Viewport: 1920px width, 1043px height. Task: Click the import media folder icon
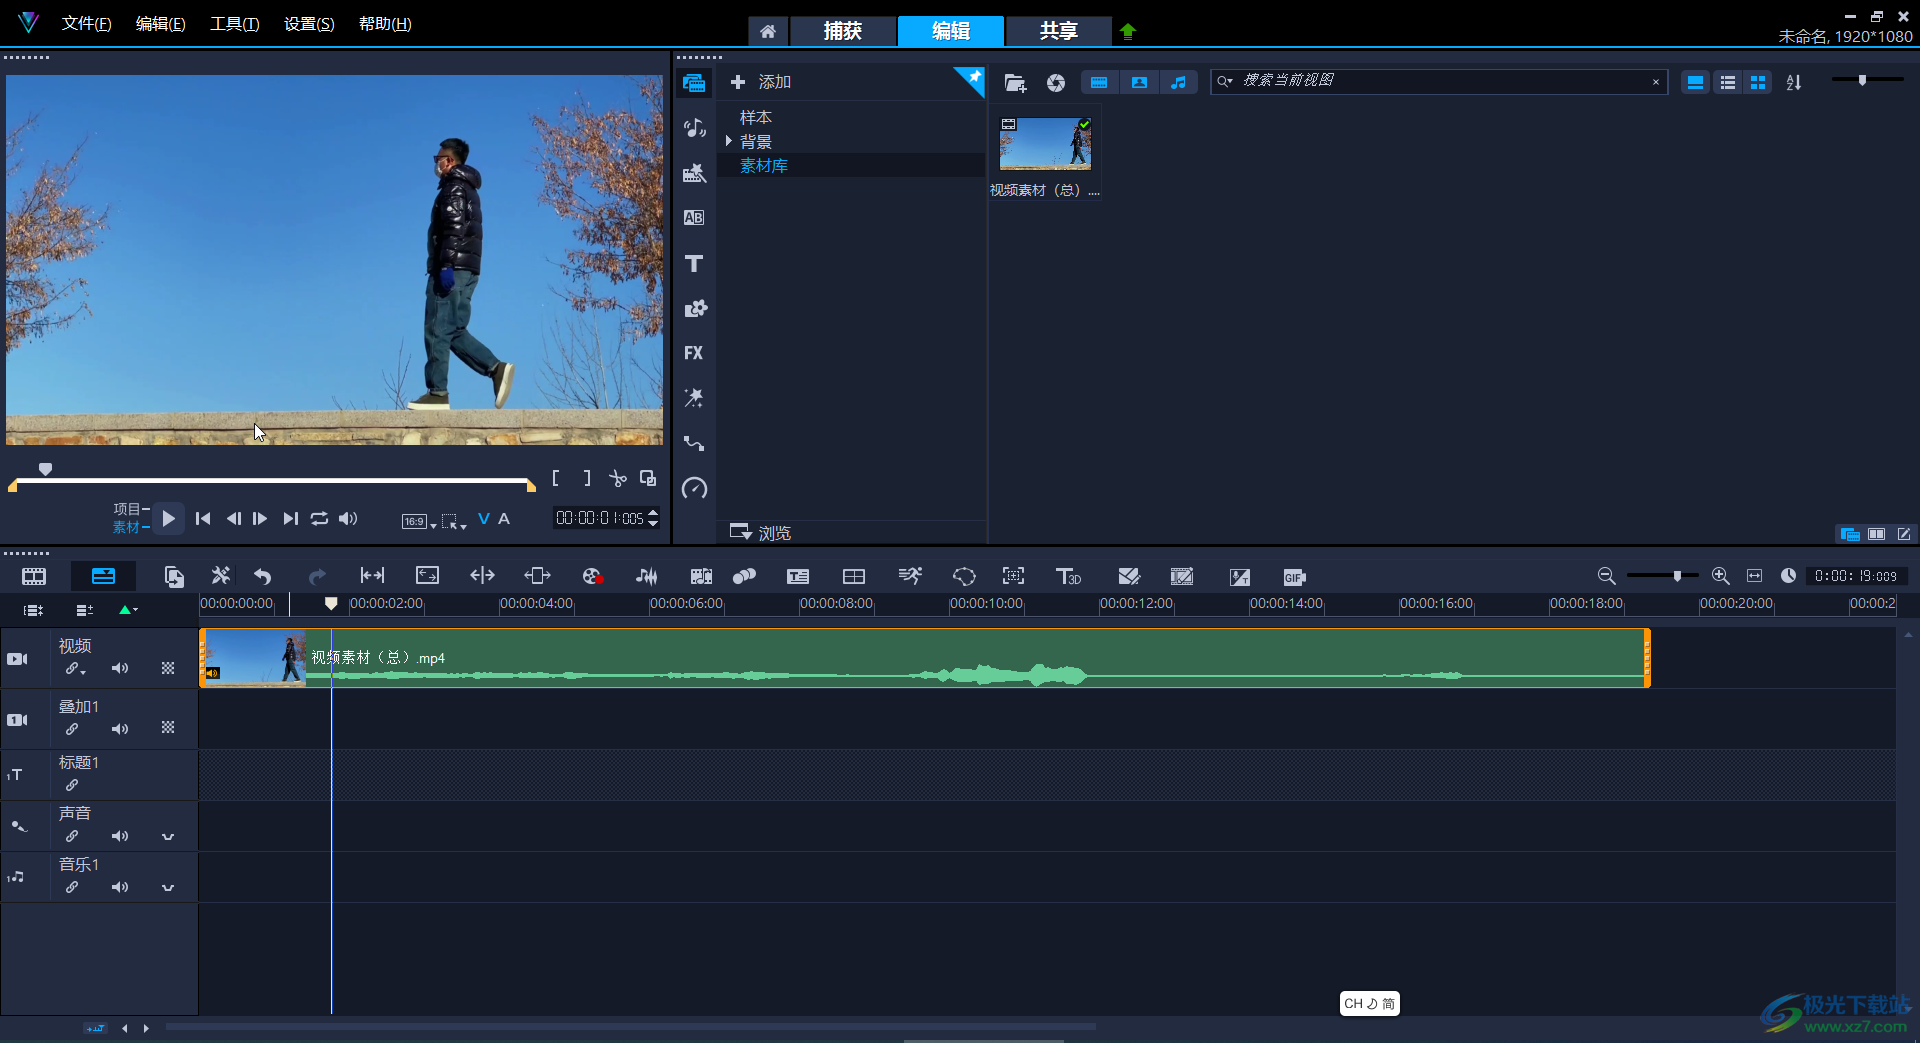tap(1015, 83)
